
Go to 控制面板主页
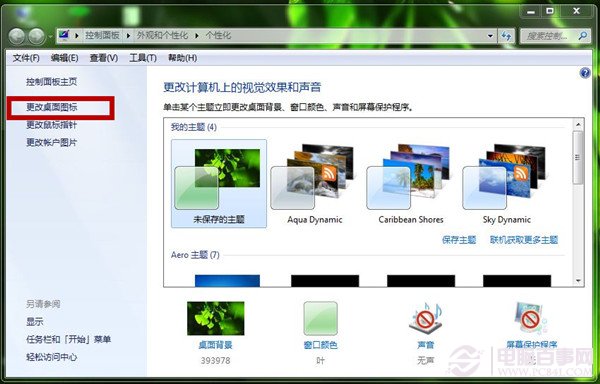pyautogui.click(x=52, y=82)
